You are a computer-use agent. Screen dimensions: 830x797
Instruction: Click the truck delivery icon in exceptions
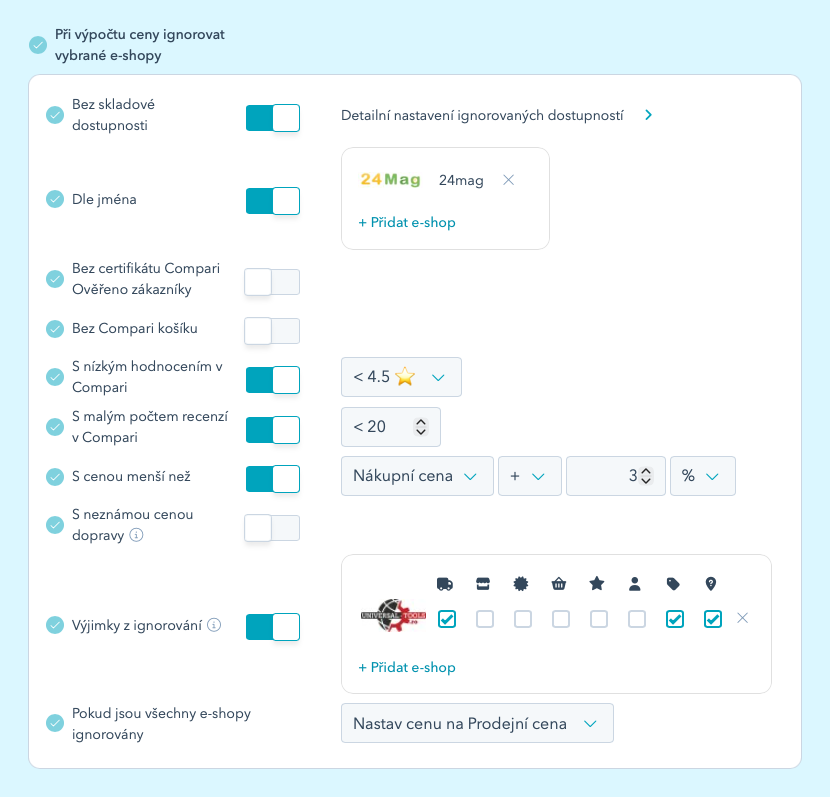[x=445, y=584]
